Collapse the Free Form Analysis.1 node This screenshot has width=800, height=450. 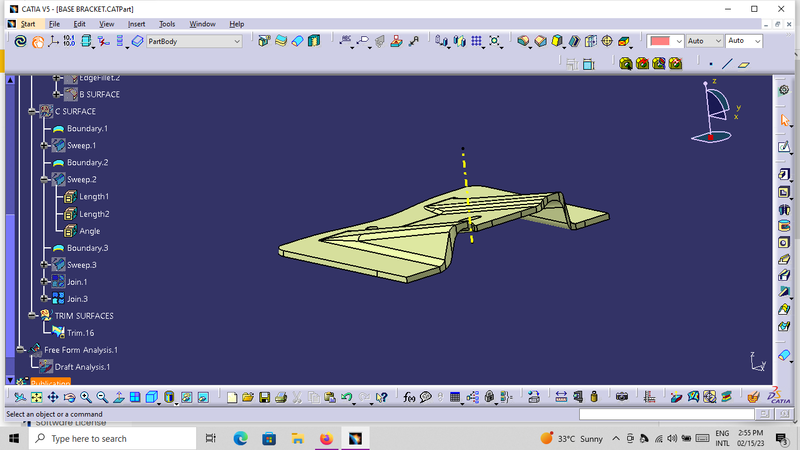click(x=20, y=350)
